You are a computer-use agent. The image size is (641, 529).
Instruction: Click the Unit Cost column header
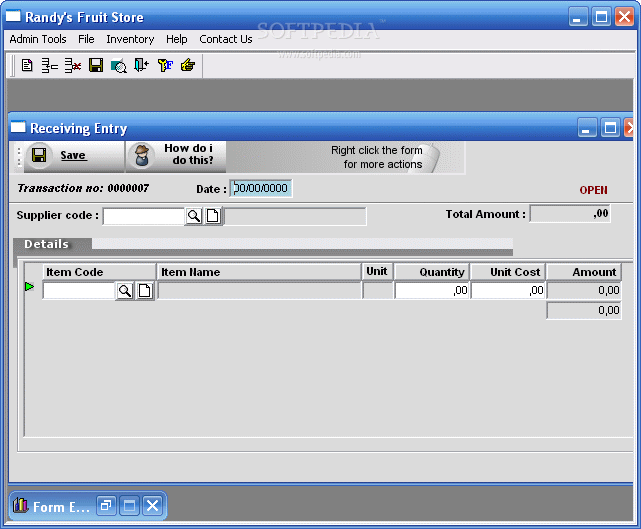pos(508,272)
